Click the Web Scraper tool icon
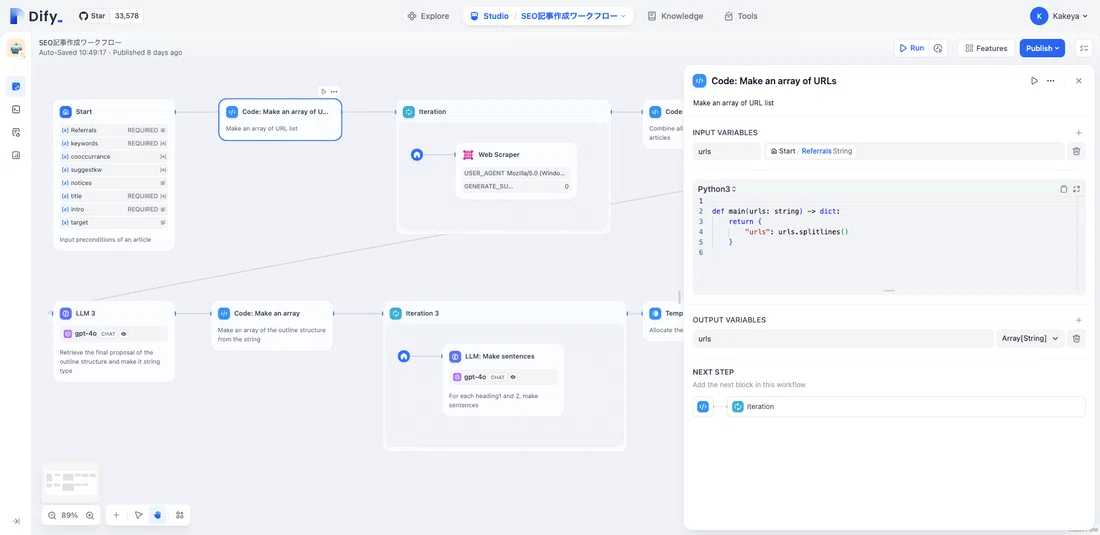Image resolution: width=1100 pixels, height=535 pixels. (x=469, y=154)
